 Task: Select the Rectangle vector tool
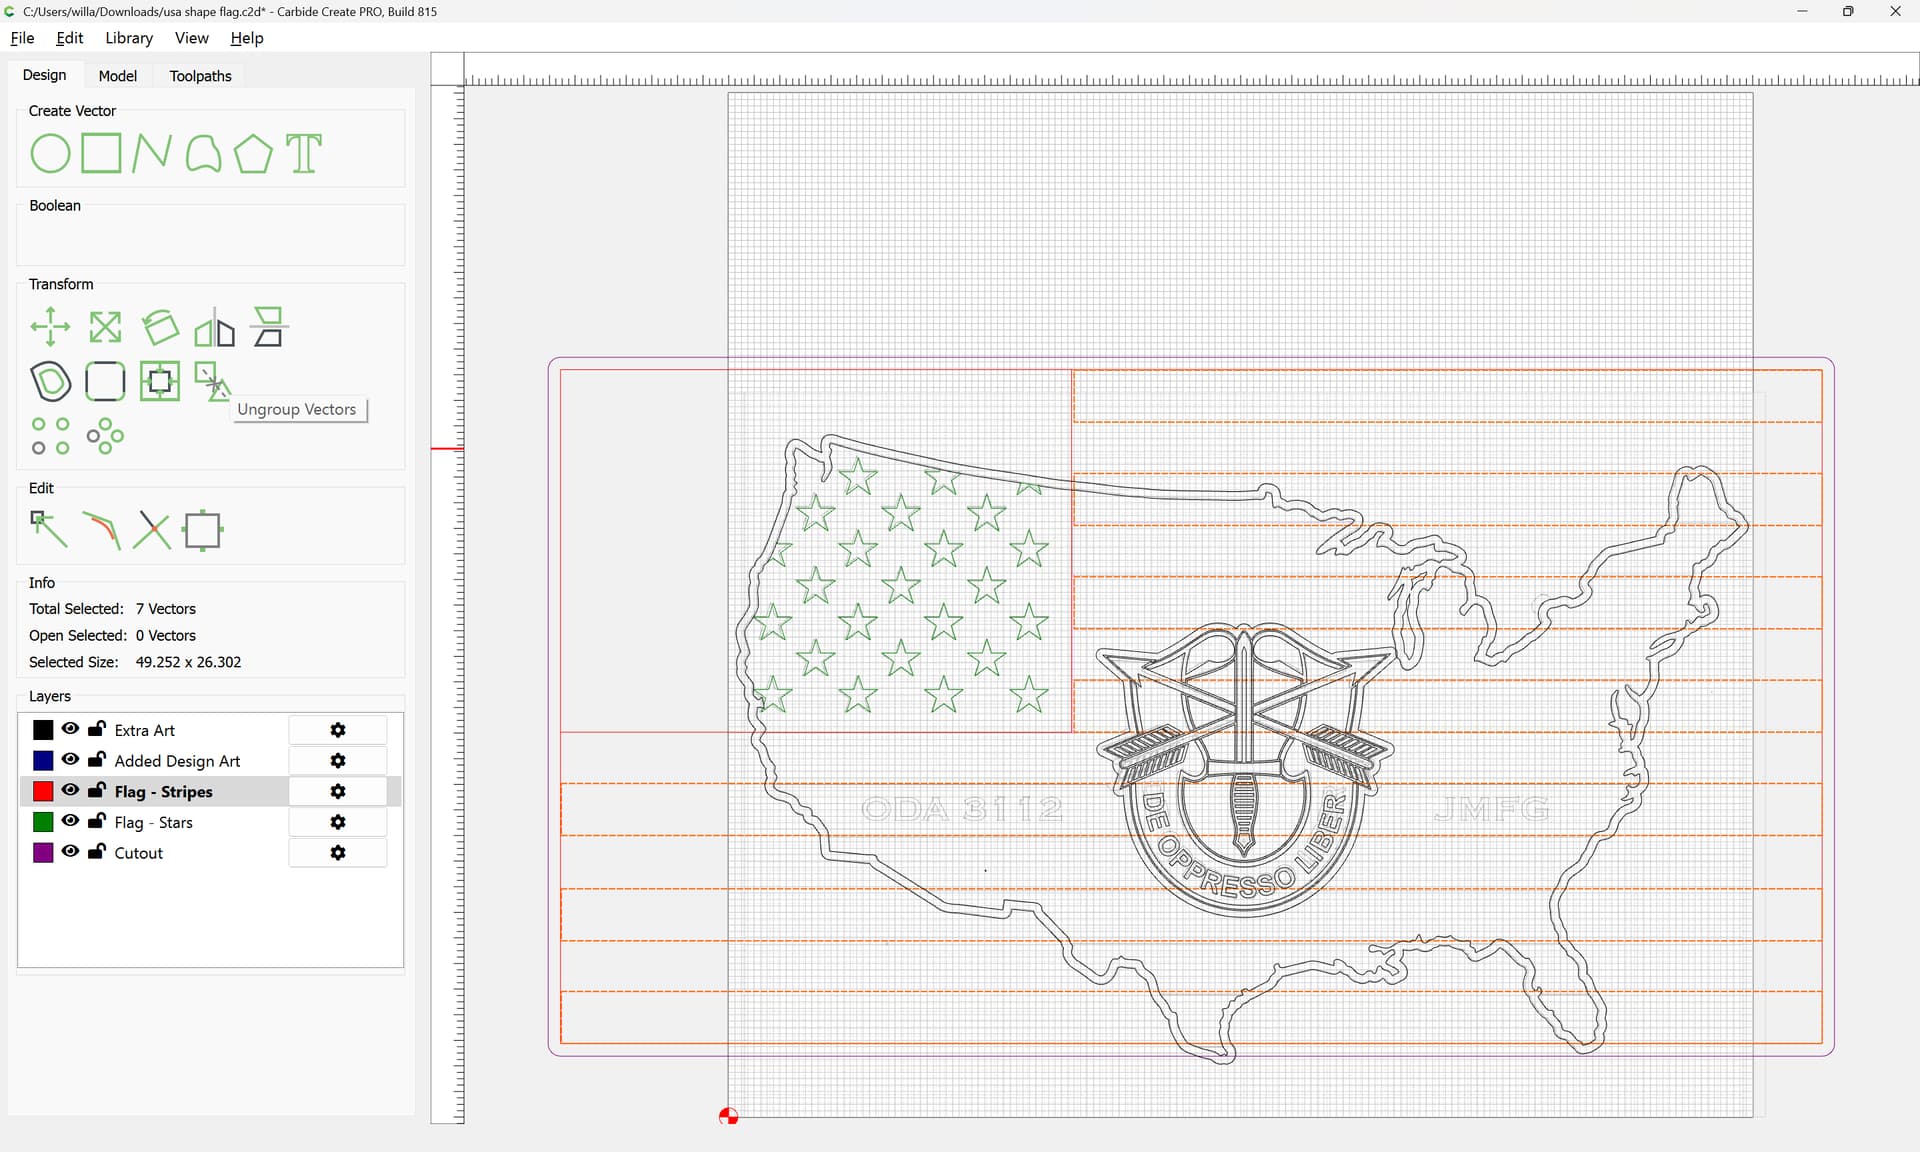(101, 154)
